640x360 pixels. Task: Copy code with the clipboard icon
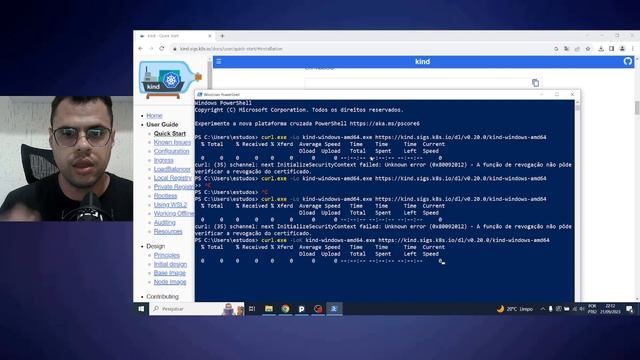[535, 82]
